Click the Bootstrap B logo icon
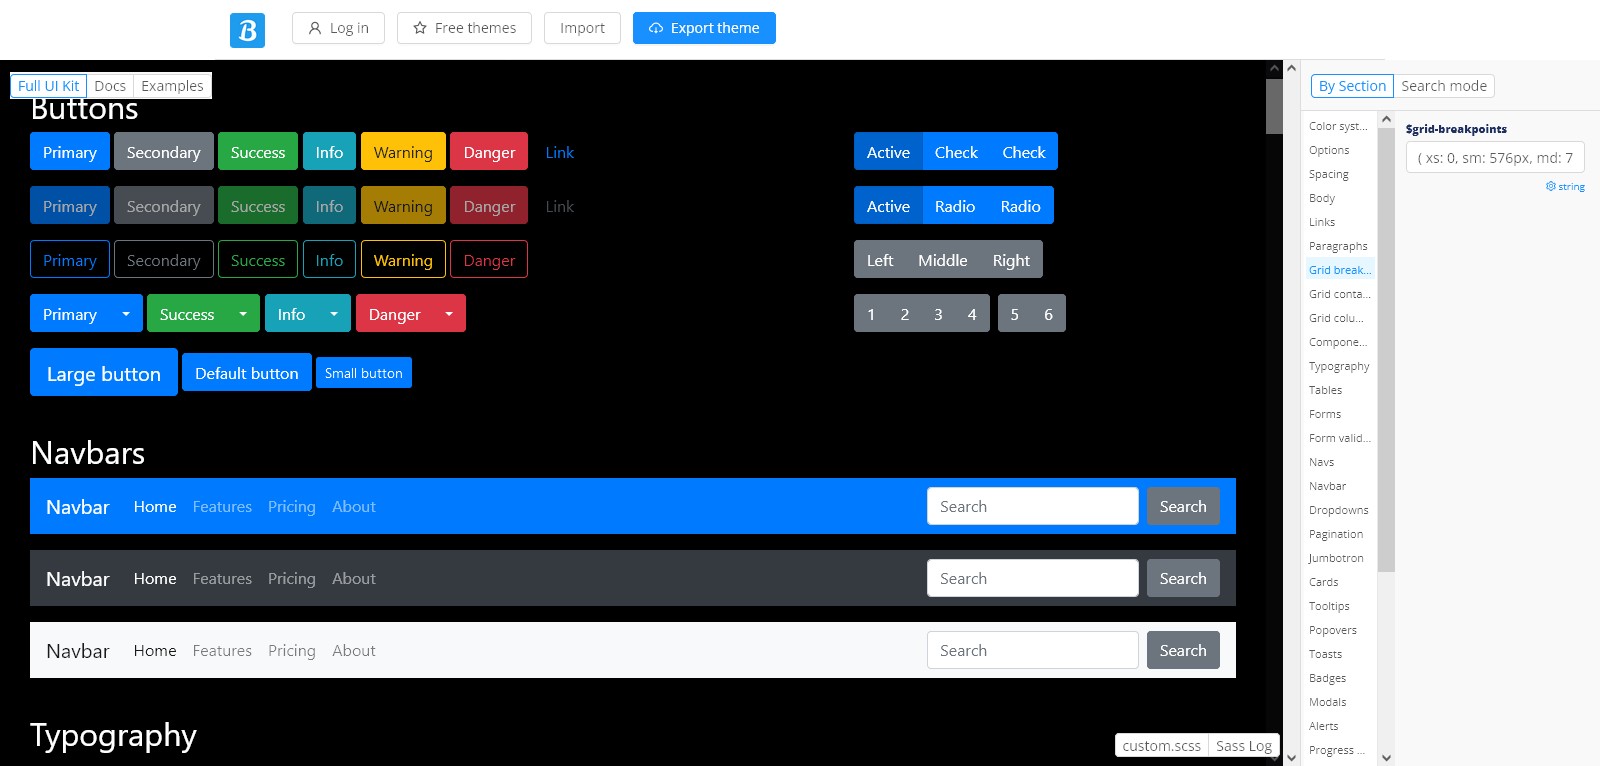The image size is (1600, 766). (x=247, y=30)
